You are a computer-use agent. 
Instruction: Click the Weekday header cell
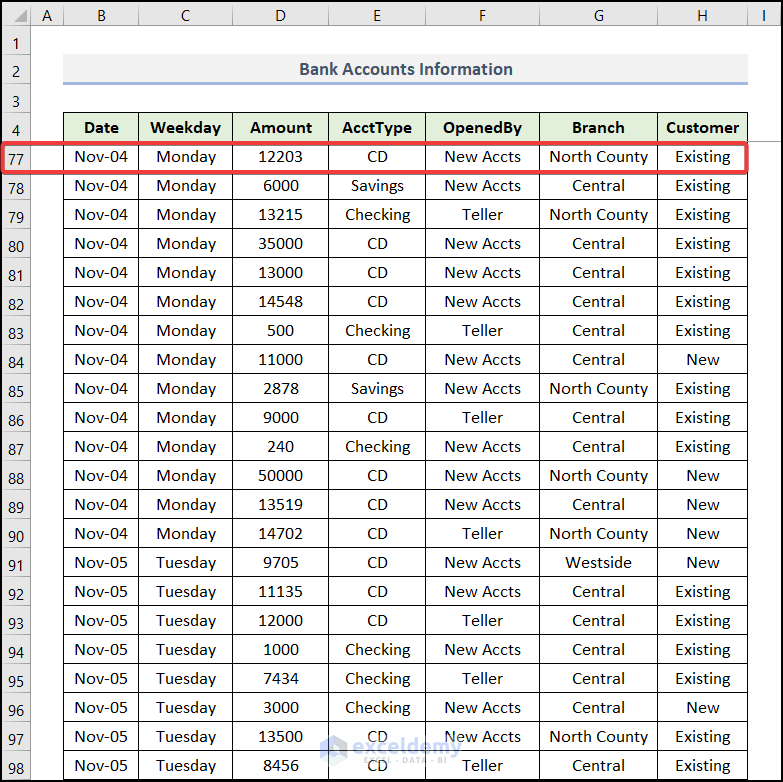pos(186,127)
